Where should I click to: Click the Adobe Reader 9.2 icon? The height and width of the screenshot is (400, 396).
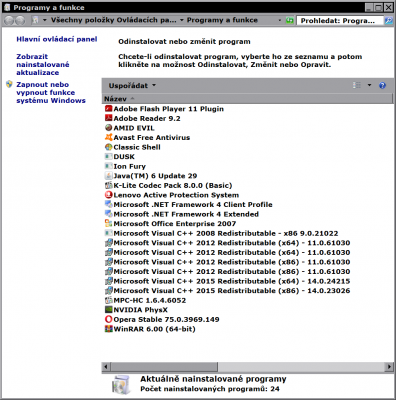point(108,118)
